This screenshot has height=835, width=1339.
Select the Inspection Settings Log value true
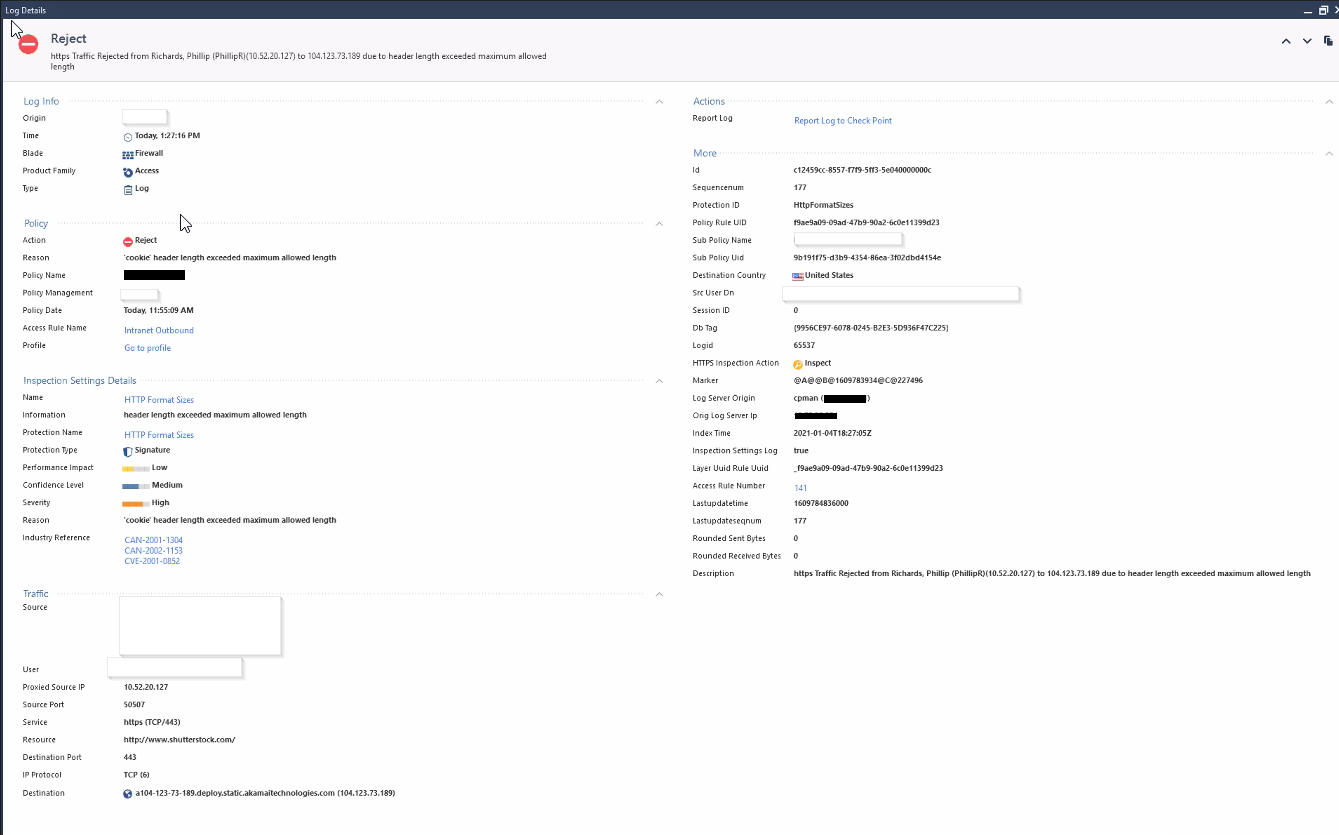(x=801, y=451)
